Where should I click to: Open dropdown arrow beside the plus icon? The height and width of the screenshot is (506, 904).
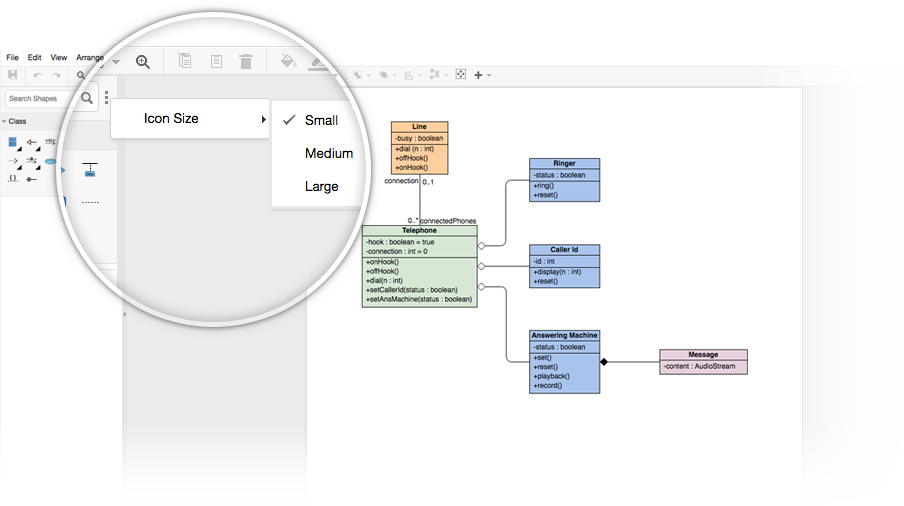tap(489, 75)
